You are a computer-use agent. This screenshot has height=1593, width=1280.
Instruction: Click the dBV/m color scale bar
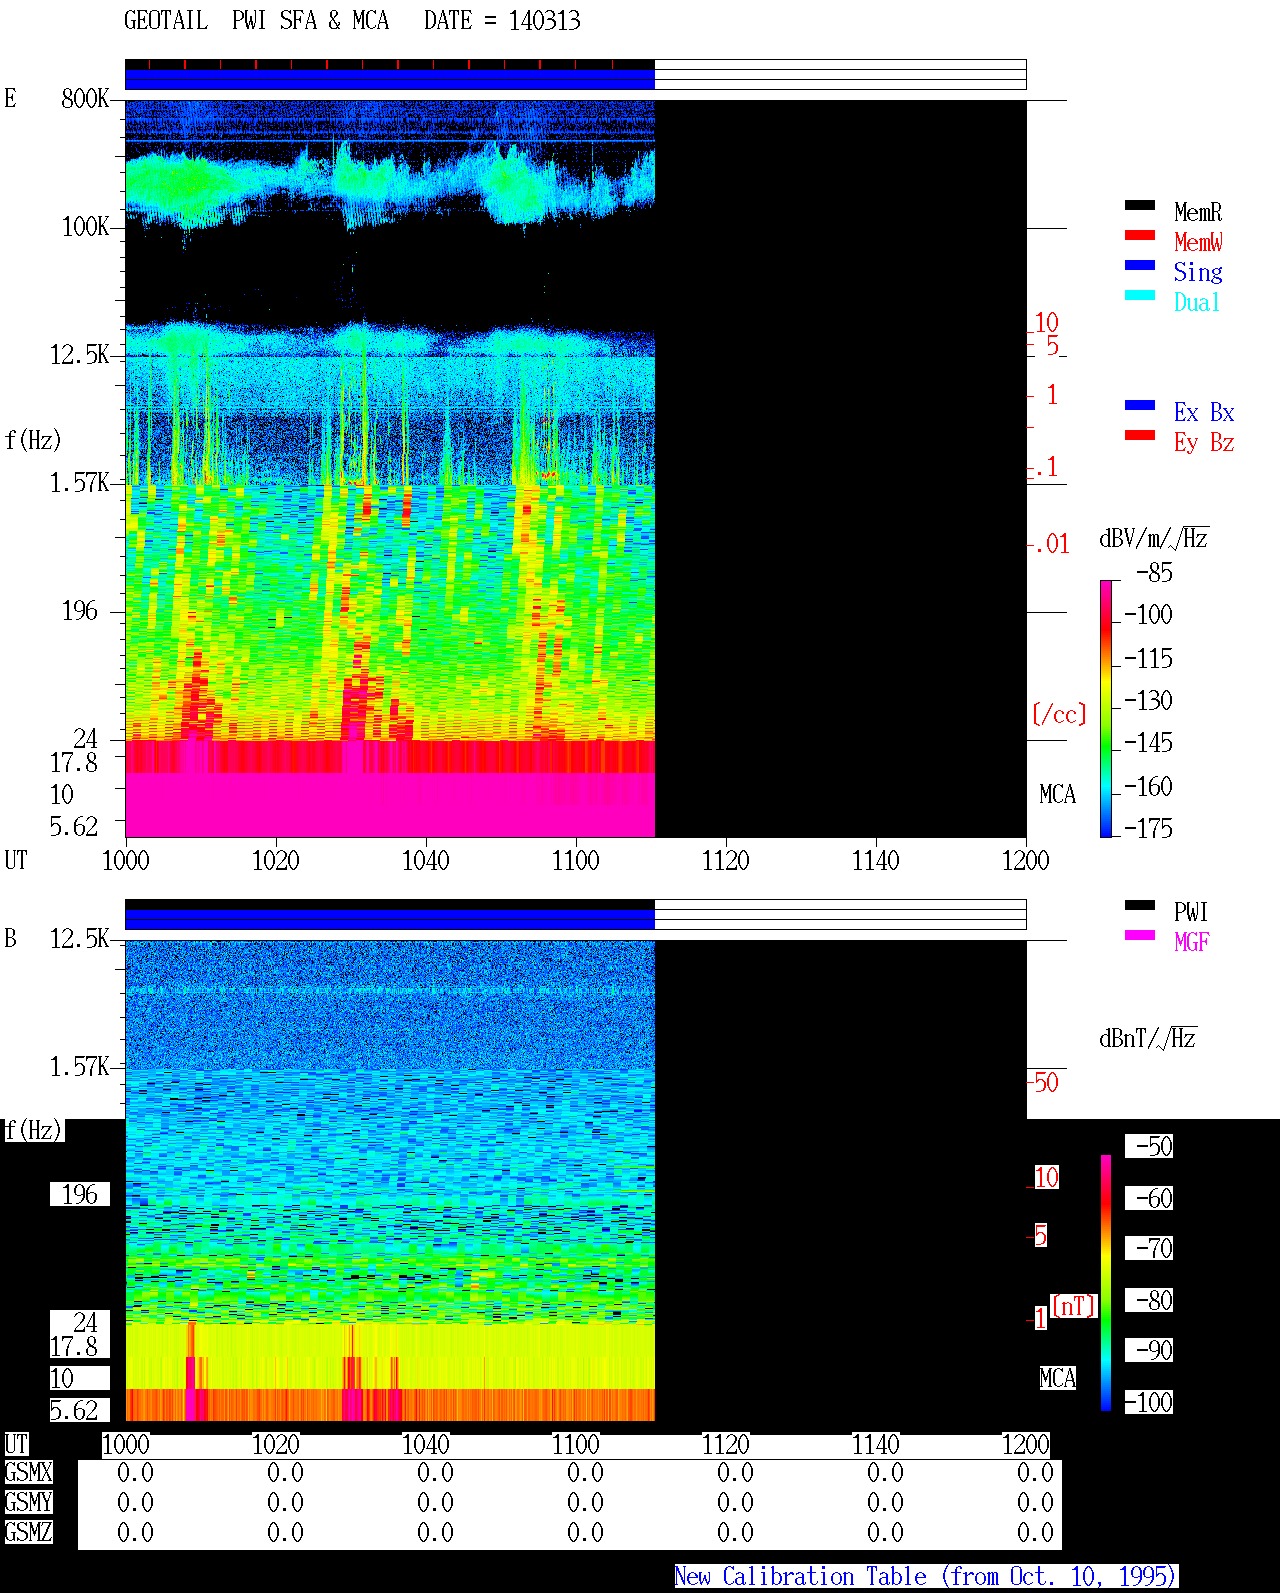pyautogui.click(x=1106, y=708)
